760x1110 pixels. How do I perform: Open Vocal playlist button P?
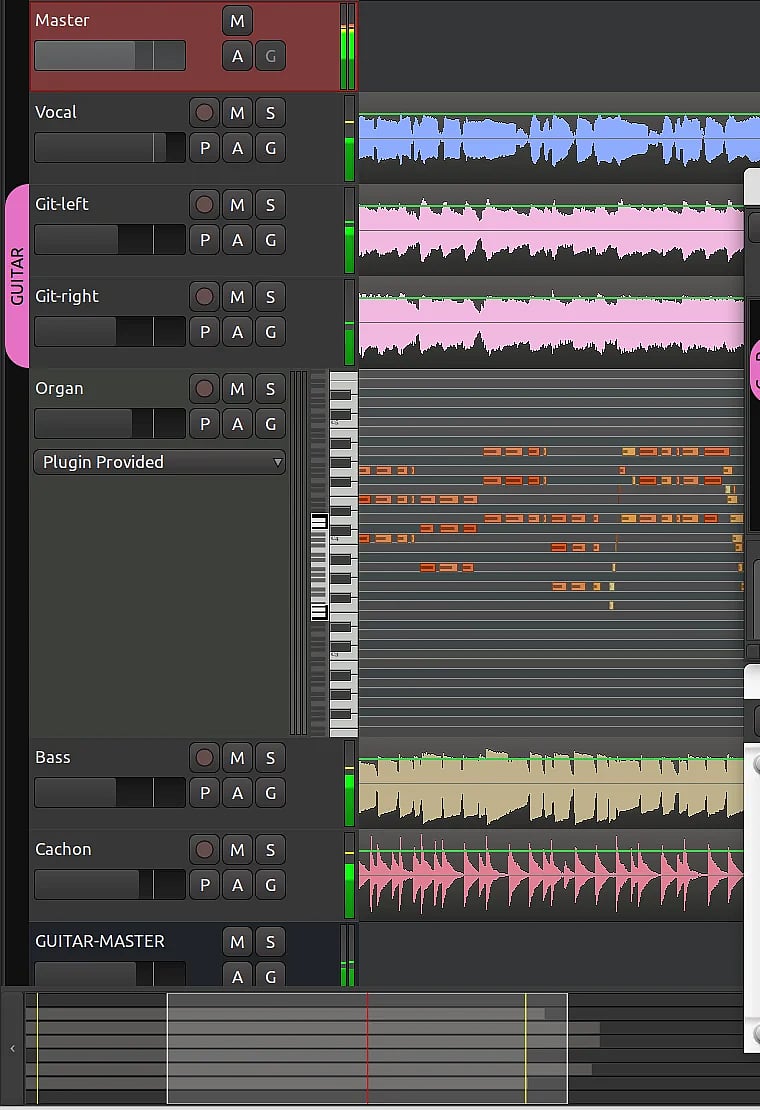click(204, 148)
